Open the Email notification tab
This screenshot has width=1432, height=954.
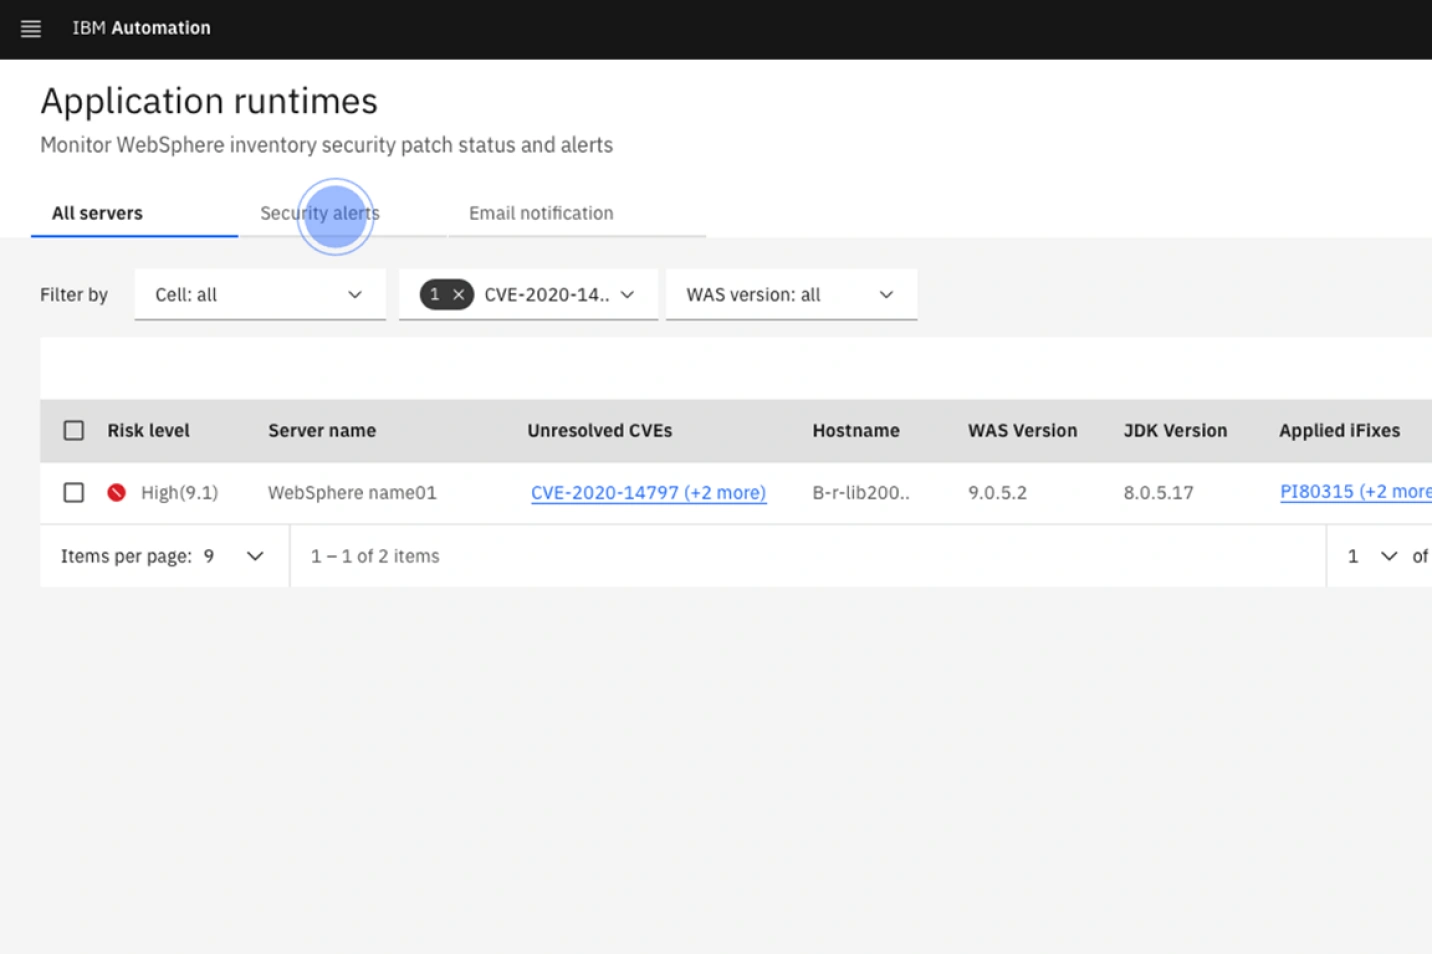541,213
